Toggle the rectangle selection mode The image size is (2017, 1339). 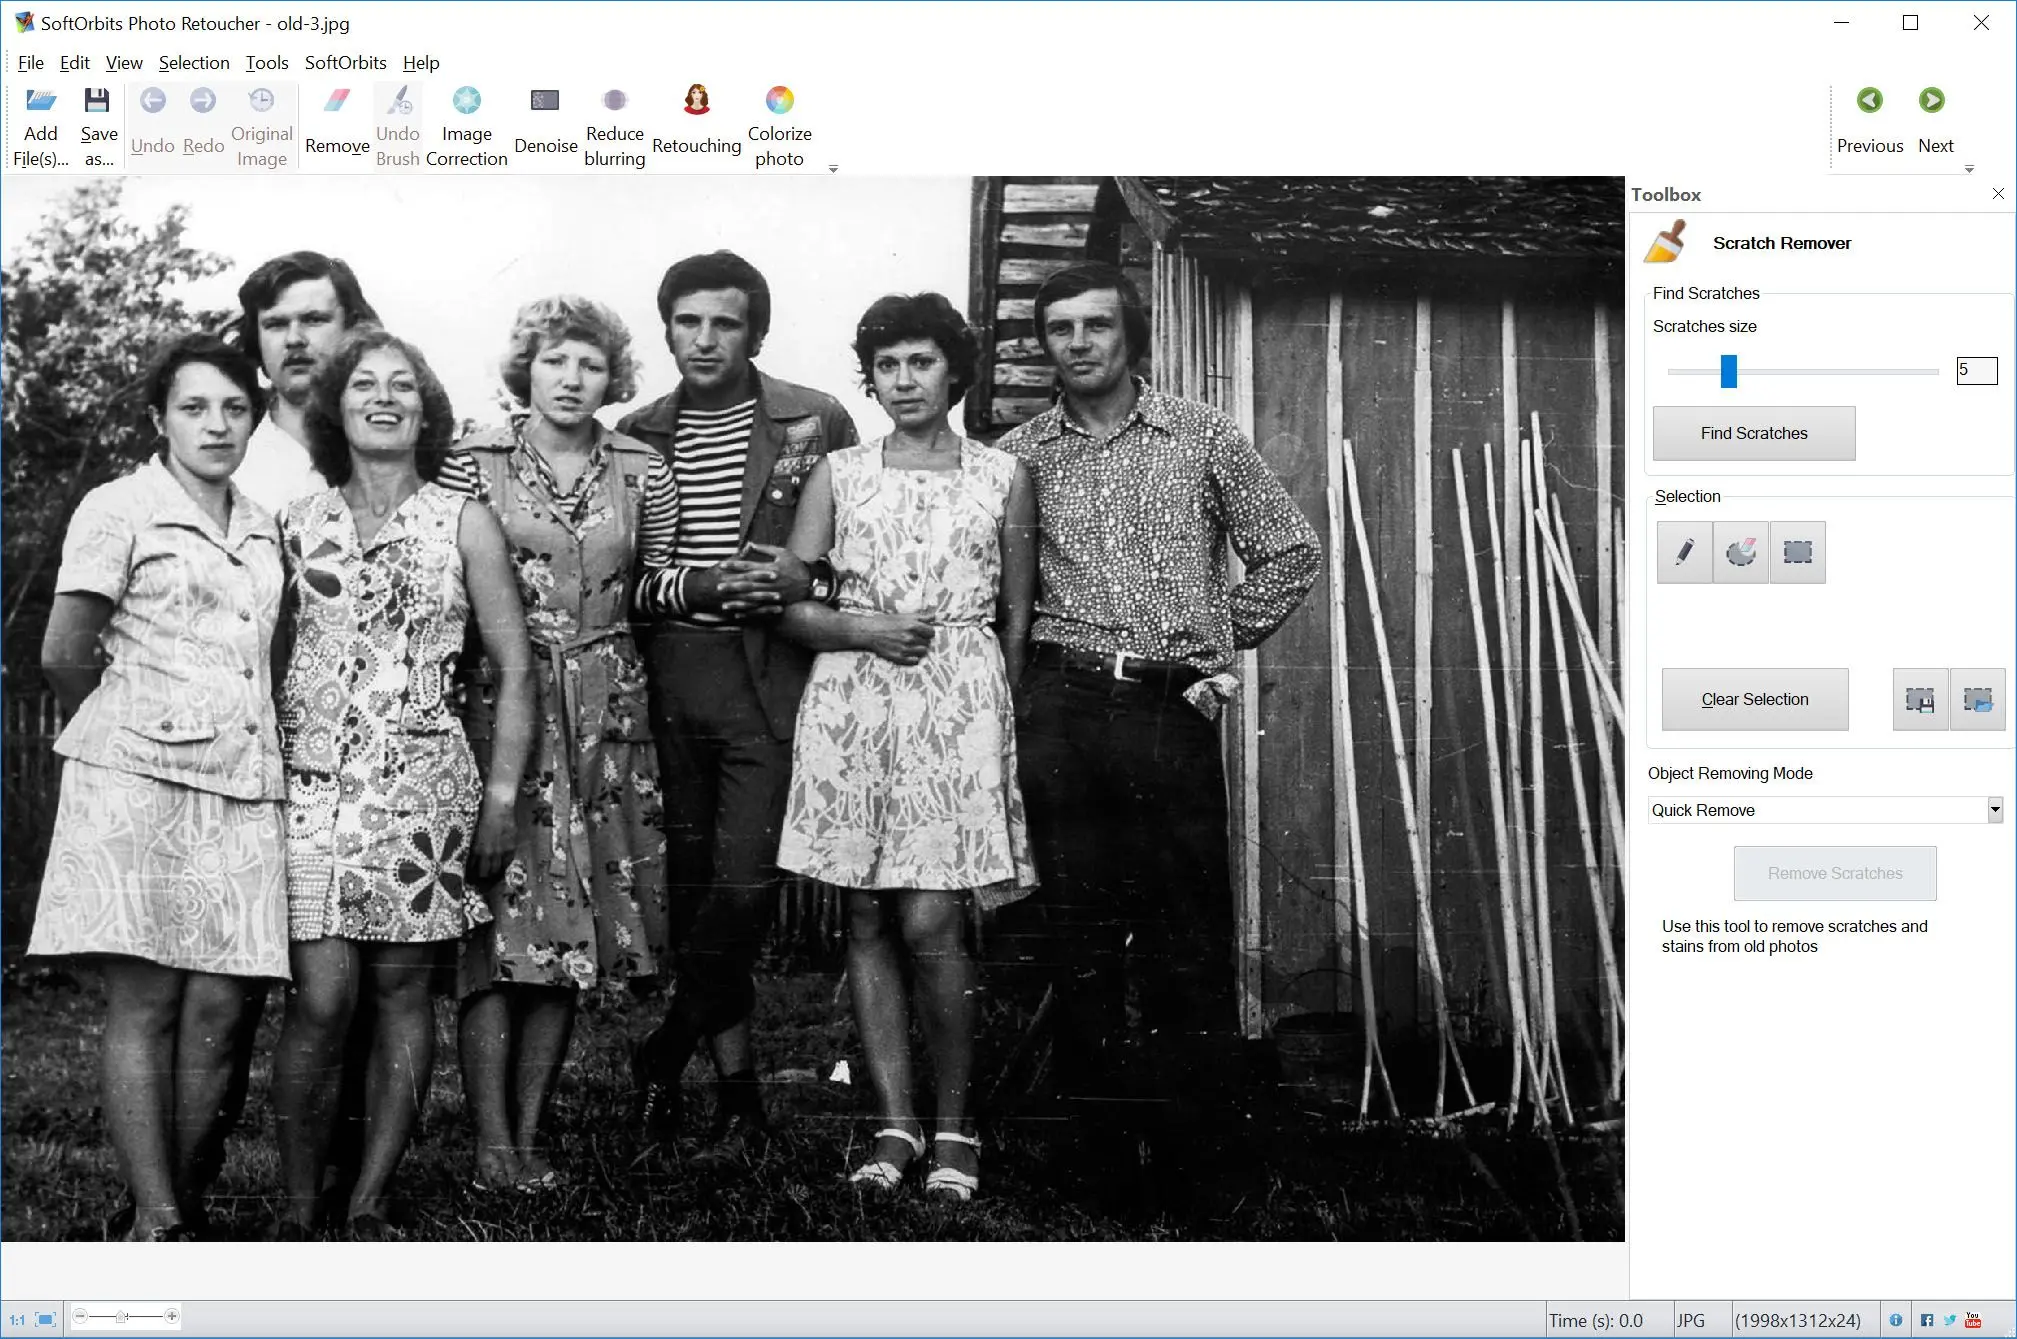click(x=1800, y=550)
